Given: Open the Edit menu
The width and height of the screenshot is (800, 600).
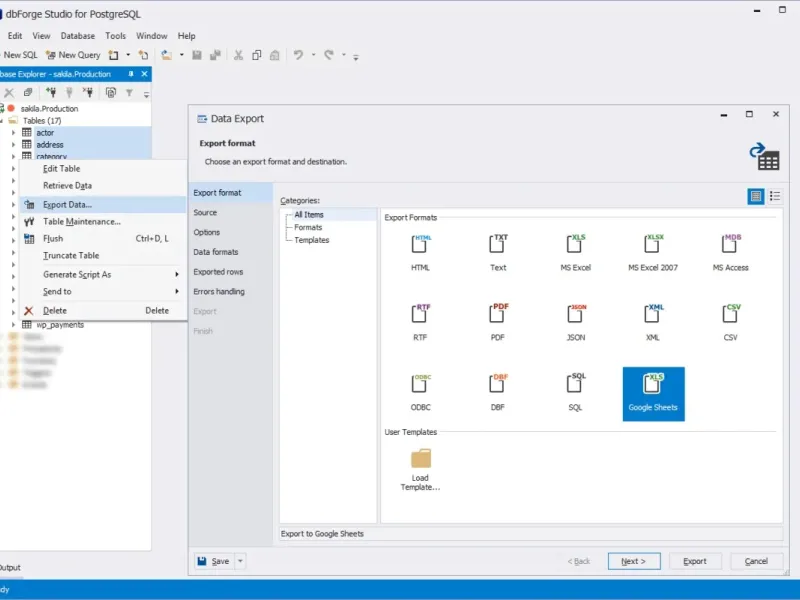Looking at the screenshot, I should pos(15,36).
